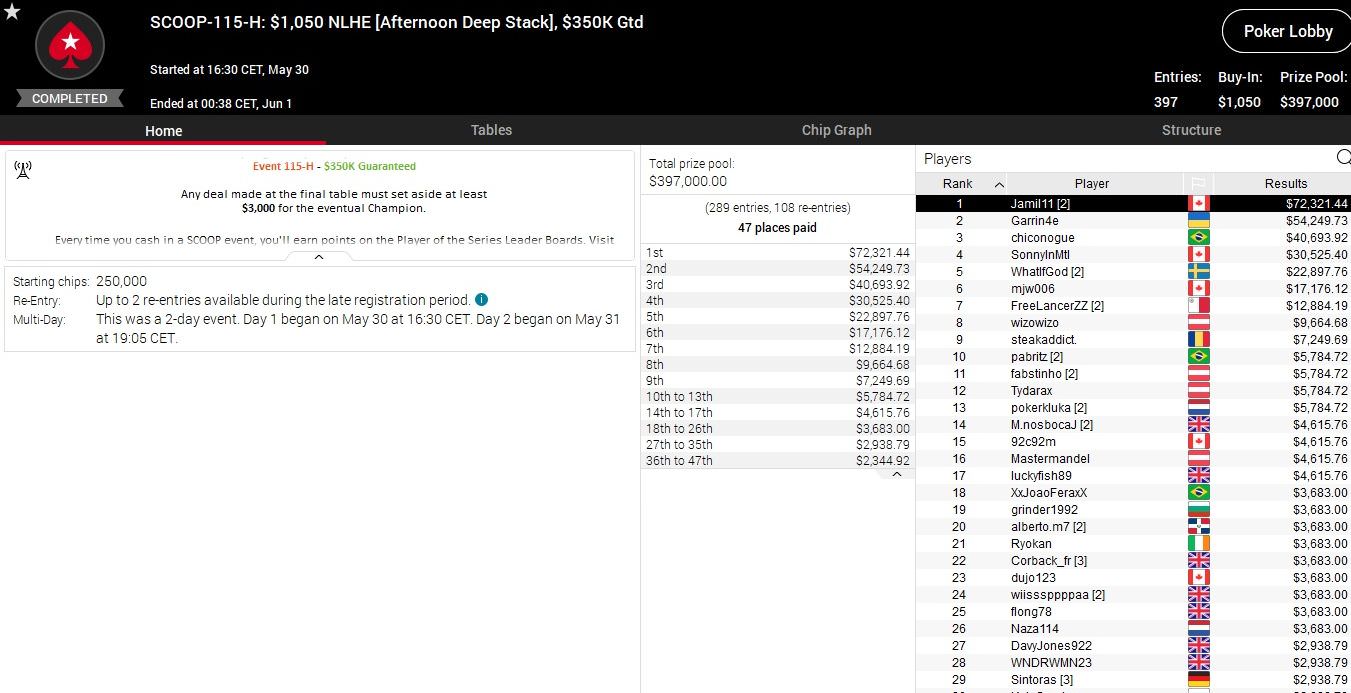Click the Canada flag next to Jamil11
Screen dimensions: 1351x693
1197,204
